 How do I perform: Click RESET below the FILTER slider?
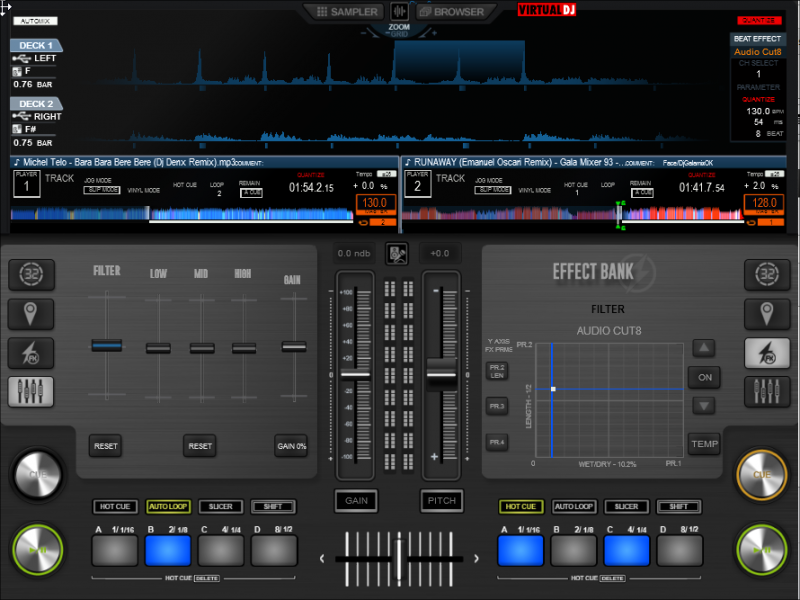pos(106,446)
